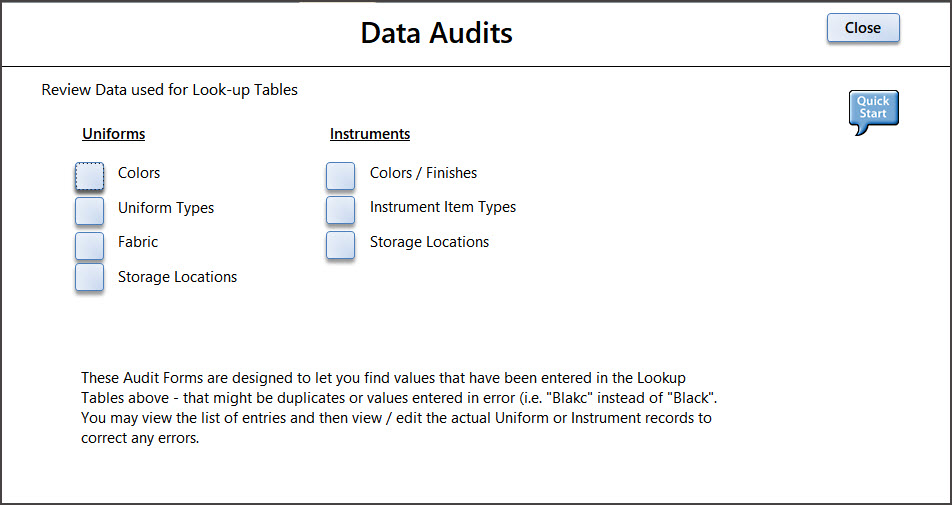Viewport: 952px width, 505px height.
Task: Click the "Data Audits" title heading
Action: (x=436, y=33)
